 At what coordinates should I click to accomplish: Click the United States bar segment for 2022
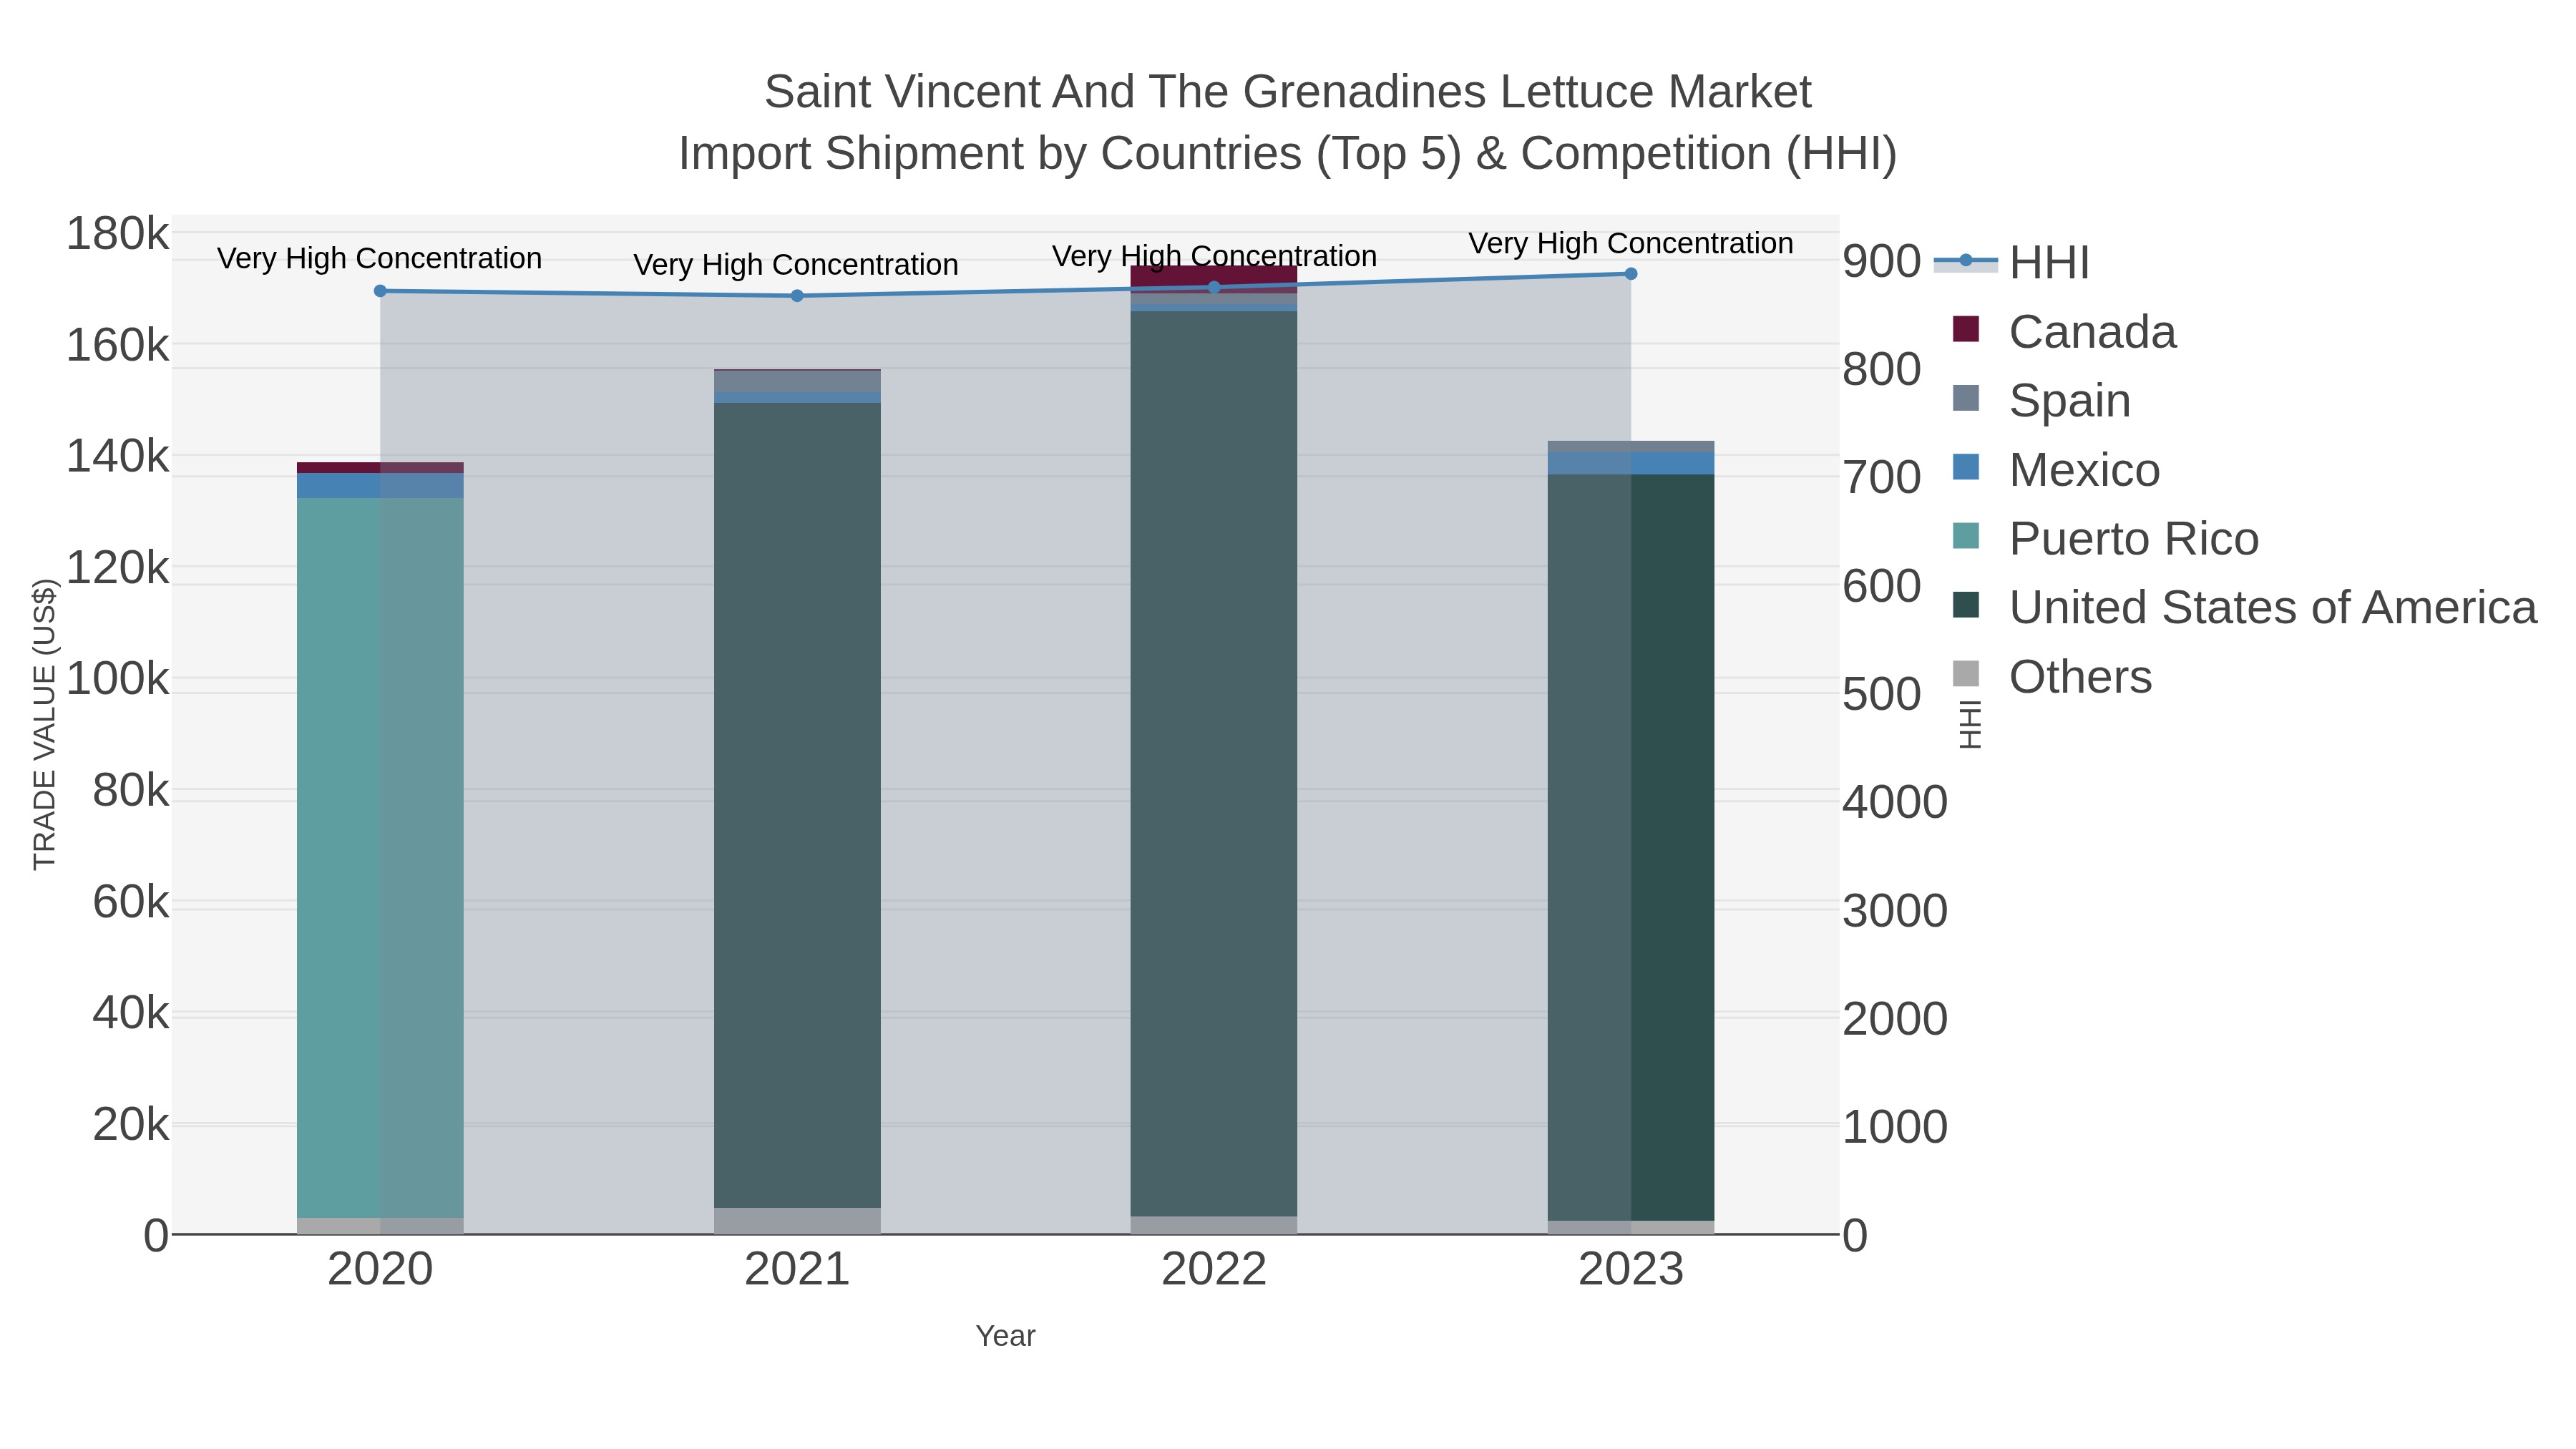coord(1214,764)
